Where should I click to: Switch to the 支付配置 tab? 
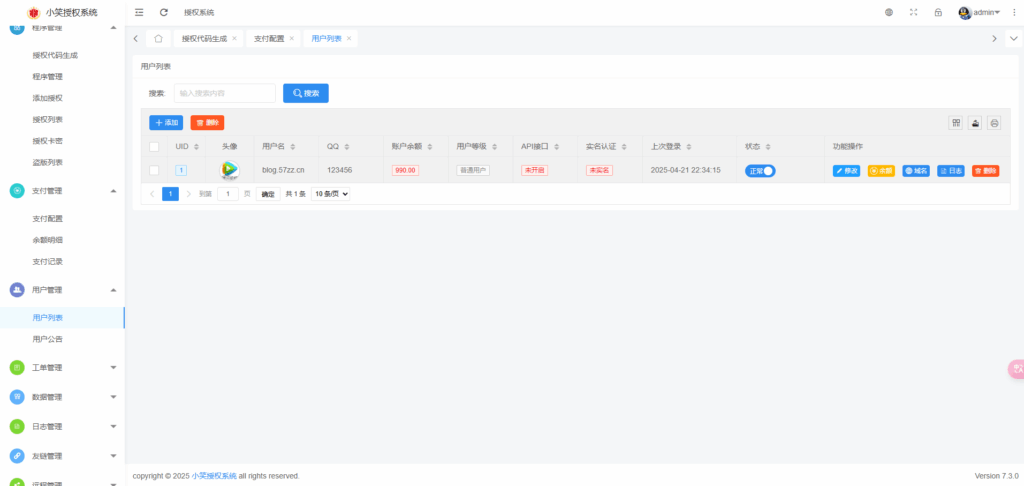[x=269, y=39]
